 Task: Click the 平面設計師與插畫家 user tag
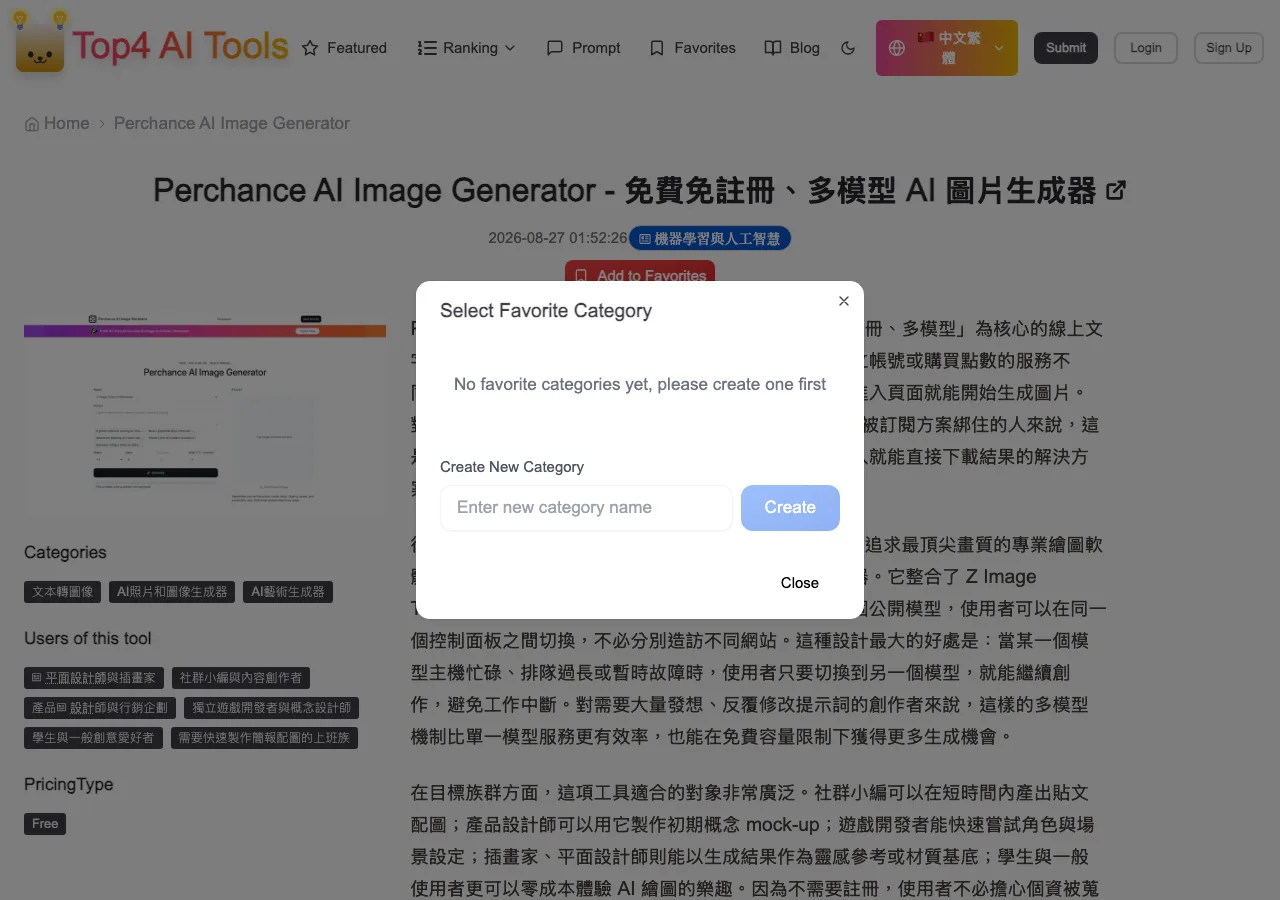point(94,678)
